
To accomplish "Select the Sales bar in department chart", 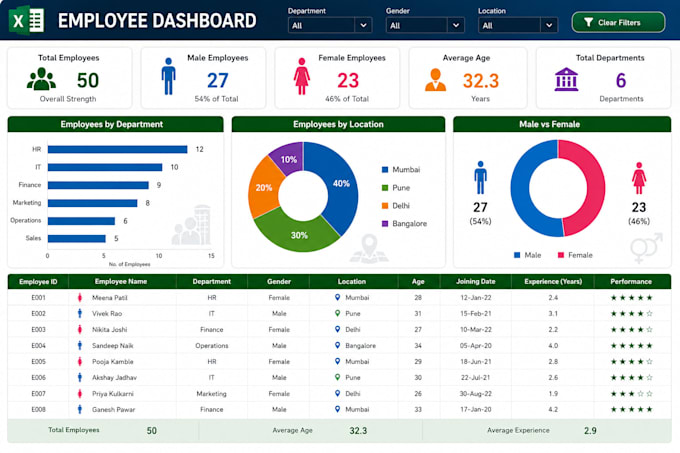I will [77, 238].
